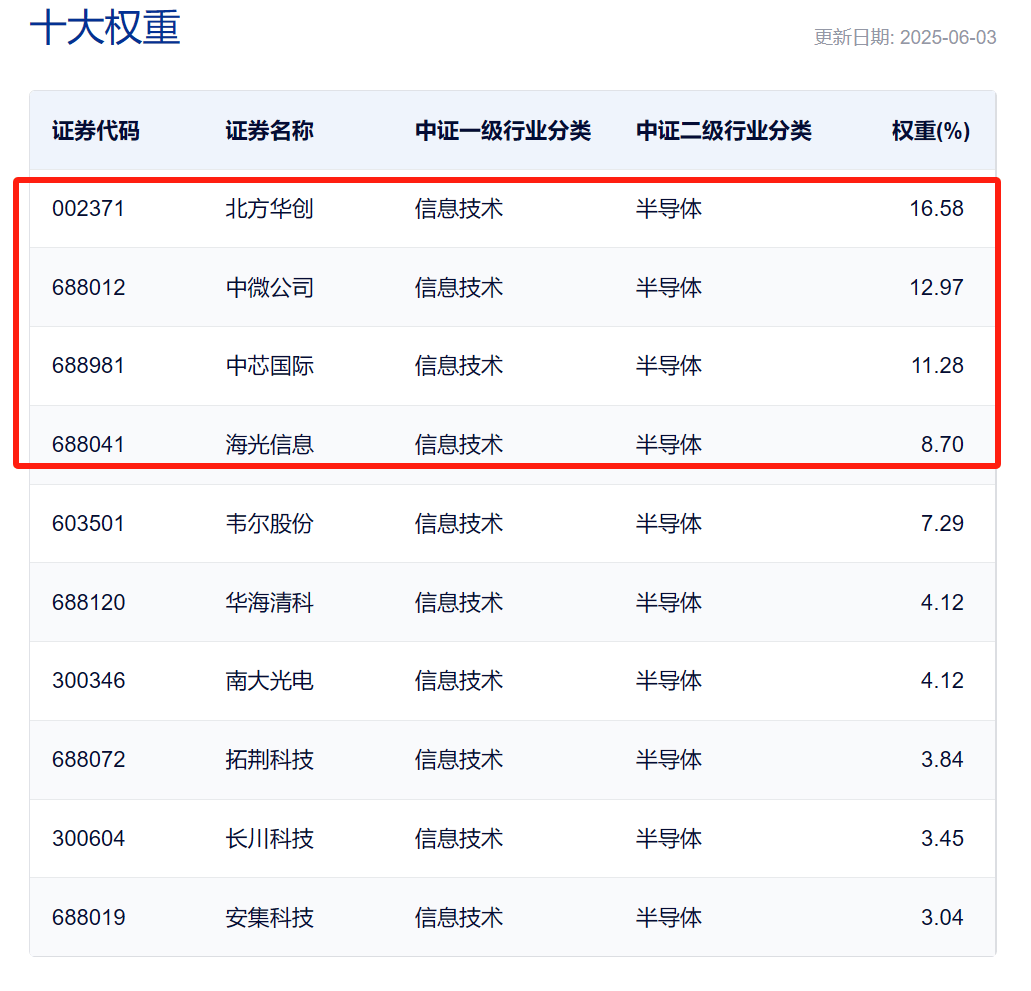The height and width of the screenshot is (991, 1031).
Task: Select stock name 长川科技
Action: 270,838
